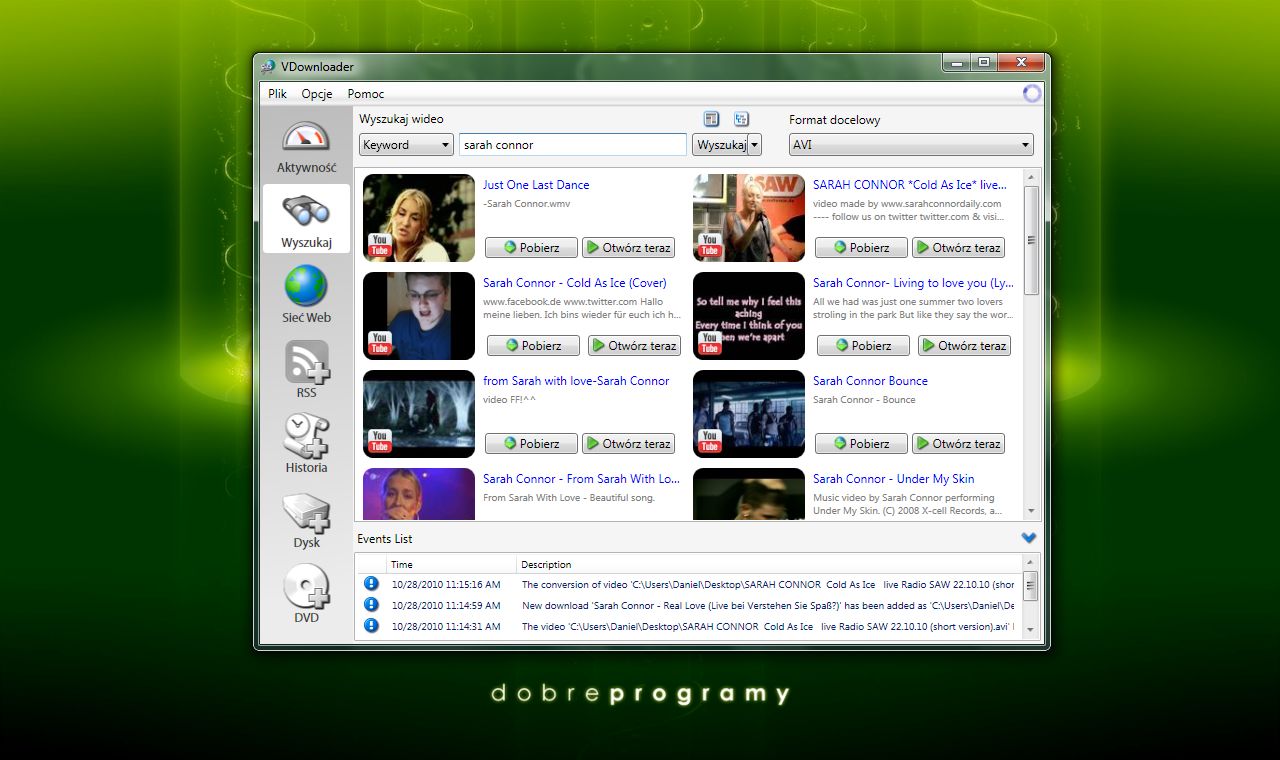Open the Keyword search type dropdown
The image size is (1280, 760).
click(406, 145)
